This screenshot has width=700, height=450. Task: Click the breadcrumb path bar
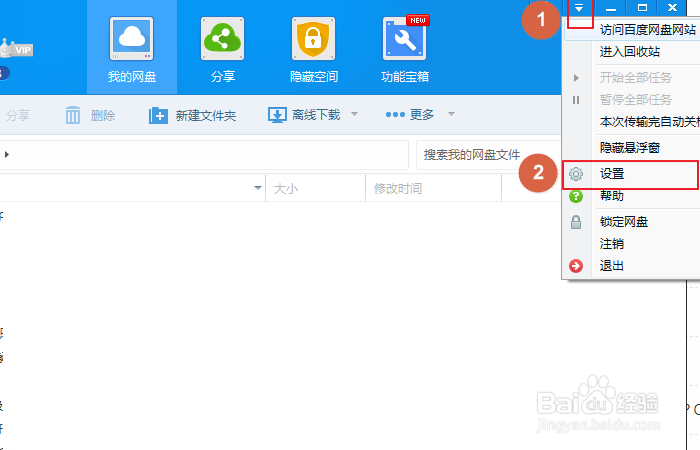coord(204,155)
